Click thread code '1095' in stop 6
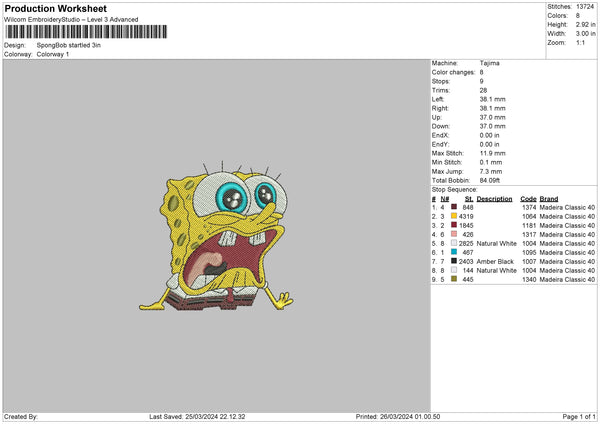600x424 pixels. [x=529, y=252]
